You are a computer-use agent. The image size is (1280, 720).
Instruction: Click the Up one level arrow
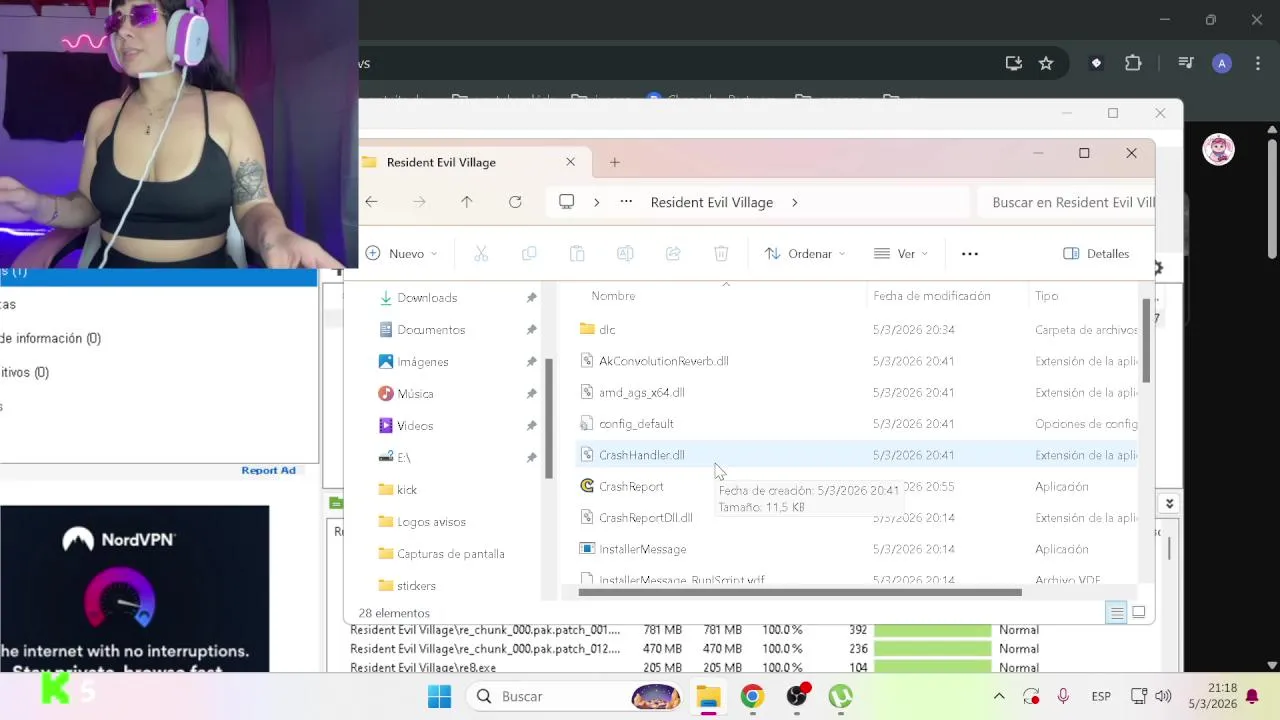pos(466,202)
